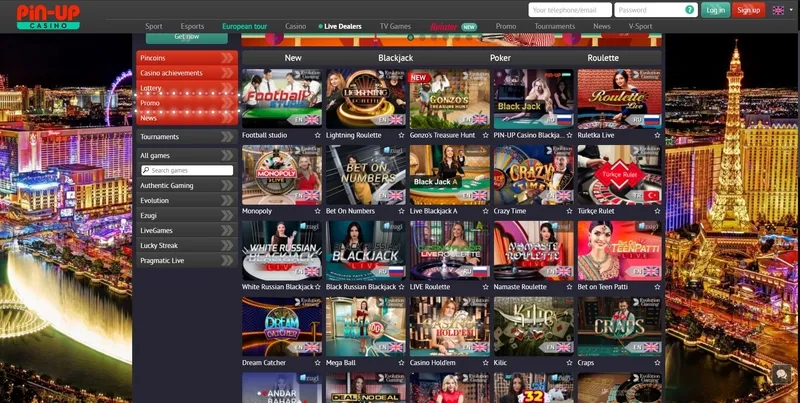The width and height of the screenshot is (800, 403).
Task: Star the Monopoly game
Action: (317, 211)
